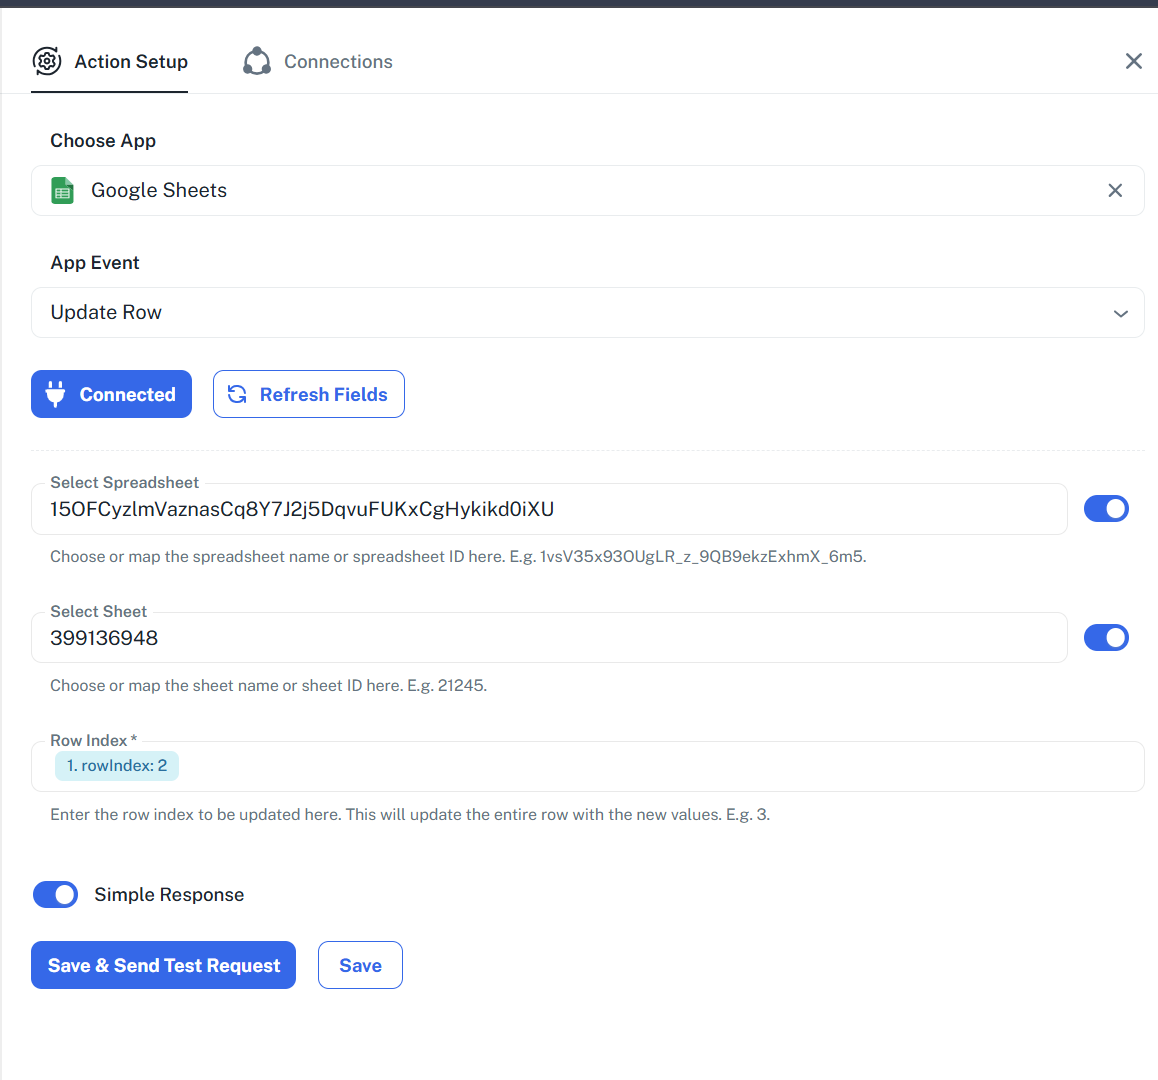The width and height of the screenshot is (1158, 1080).
Task: Open the Update Row event selector
Action: click(587, 312)
